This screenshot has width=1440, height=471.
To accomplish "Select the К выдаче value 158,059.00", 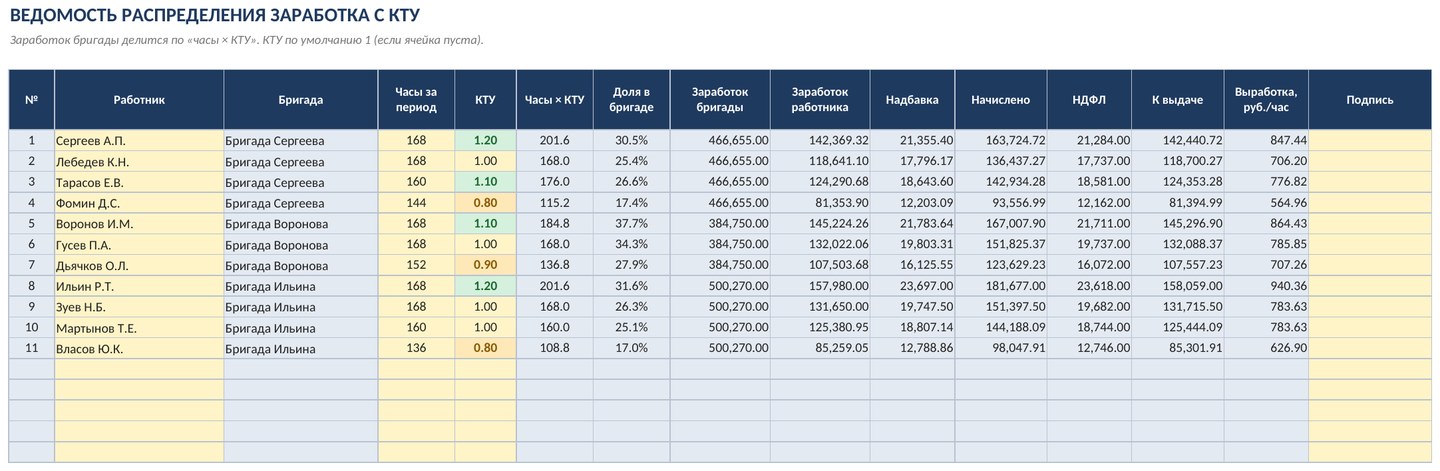I will tap(1178, 286).
